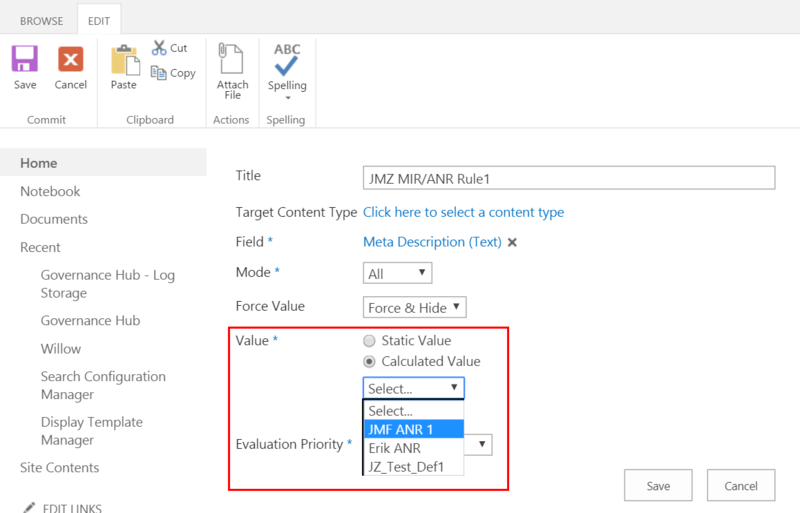Viewport: 800px width, 513px height.
Task: Remove the Meta Description field with X
Action: [x=512, y=242]
